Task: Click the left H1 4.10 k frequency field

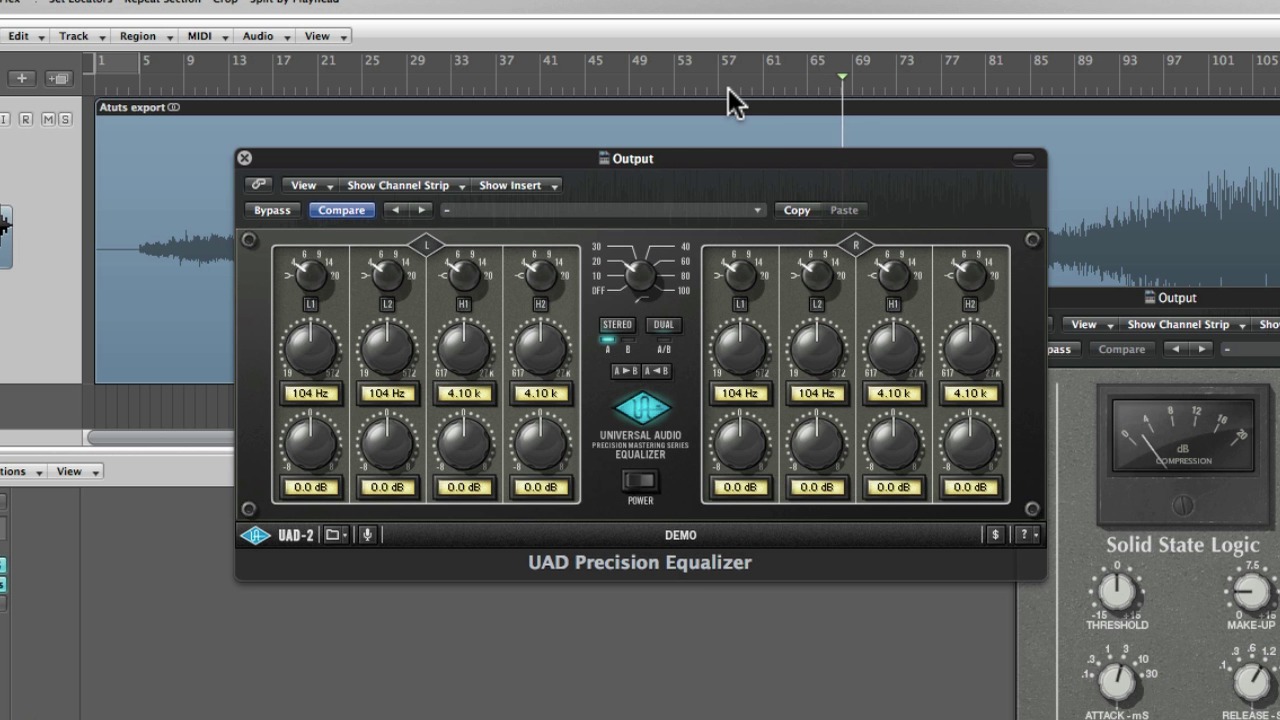Action: [464, 393]
